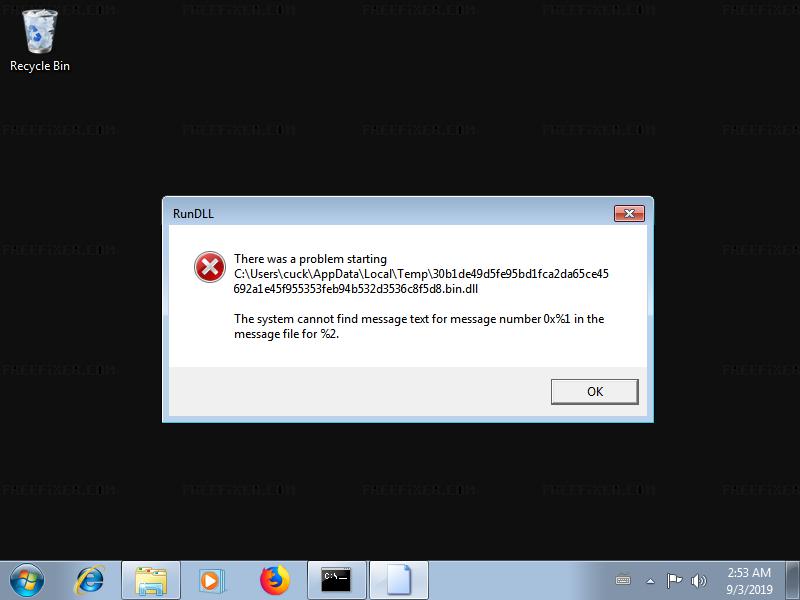Select the blank document taskbar item
Image resolution: width=800 pixels, height=600 pixels.
pos(399,581)
